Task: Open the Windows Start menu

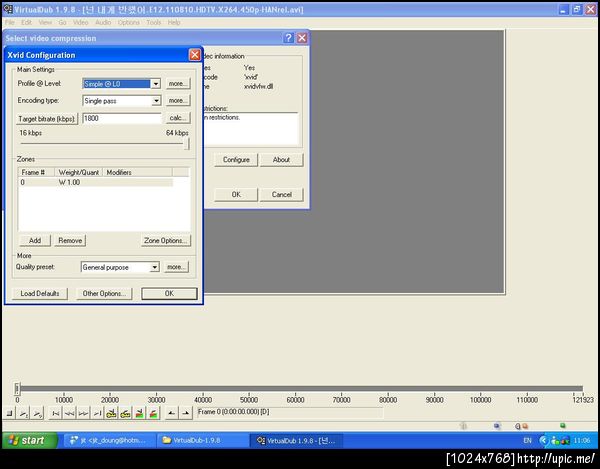Action: tap(29, 440)
